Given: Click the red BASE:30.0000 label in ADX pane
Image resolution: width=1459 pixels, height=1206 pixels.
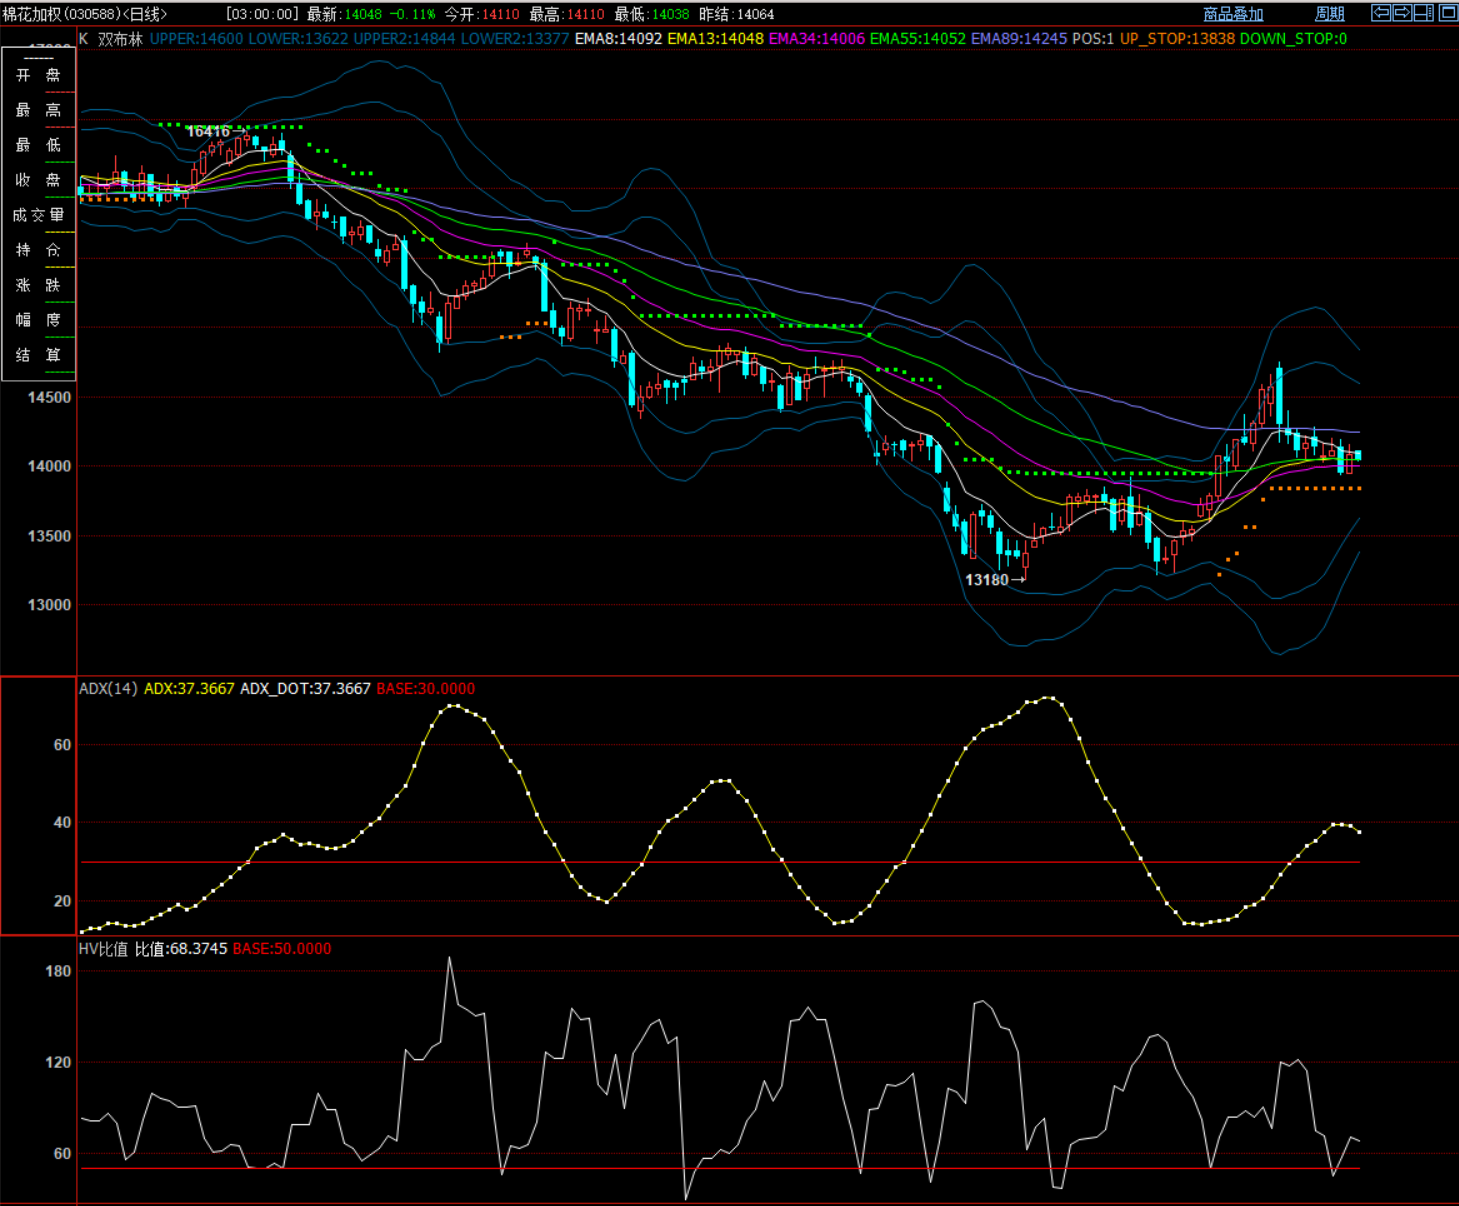Looking at the screenshot, I should 425,688.
